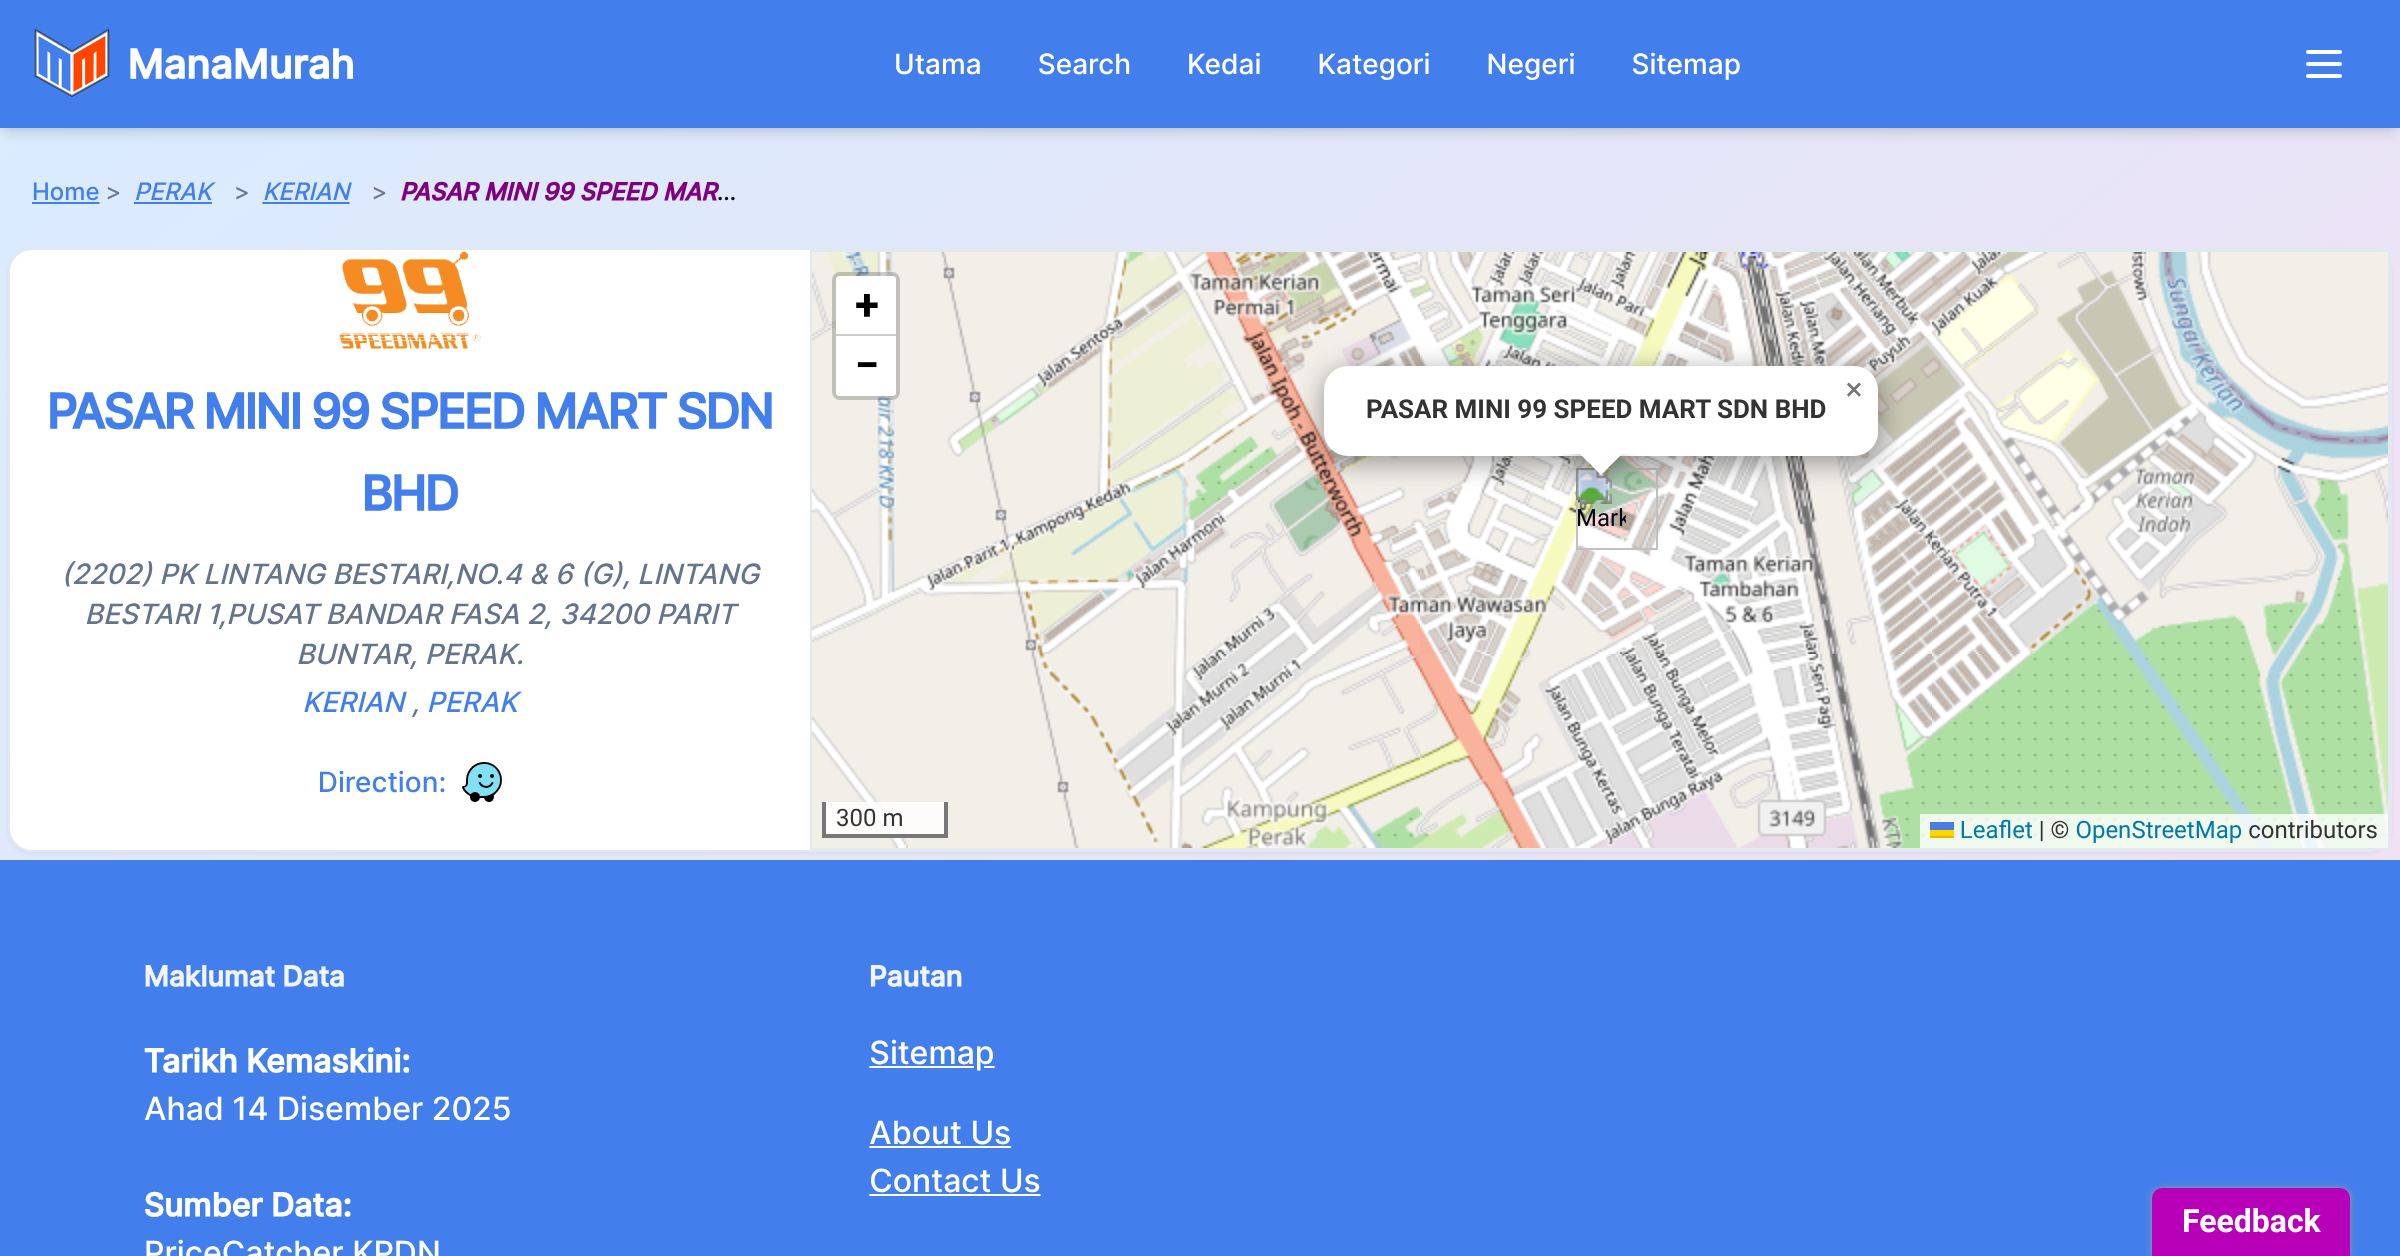Screen dimensions: 2400x1256
Task: Click the PERAK breadcrumb link
Action: click(x=174, y=191)
